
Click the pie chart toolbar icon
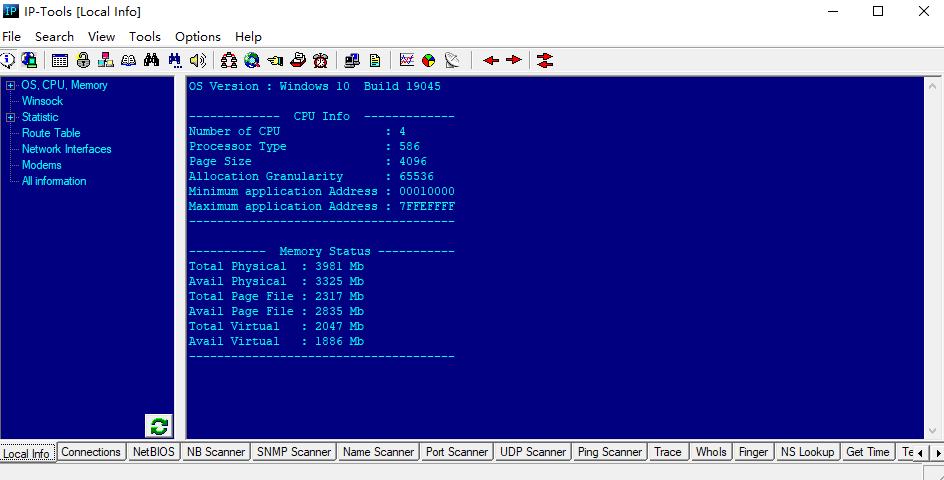(x=429, y=60)
